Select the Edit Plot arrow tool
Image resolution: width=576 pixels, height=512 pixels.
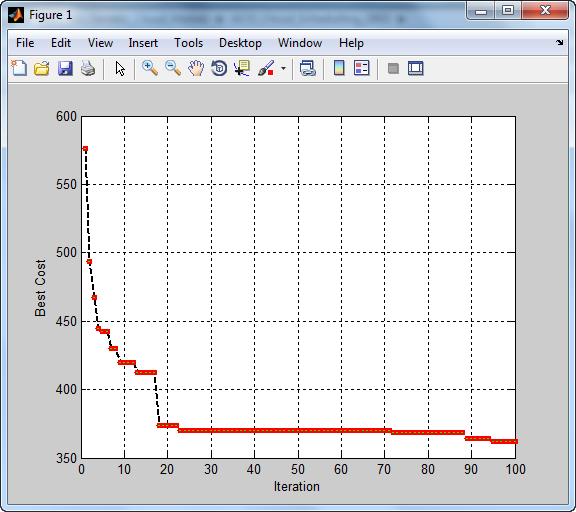pos(120,69)
